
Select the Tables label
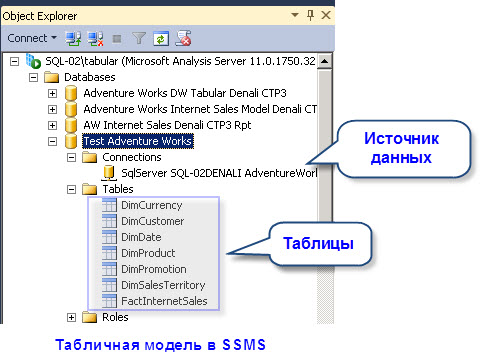(118, 189)
